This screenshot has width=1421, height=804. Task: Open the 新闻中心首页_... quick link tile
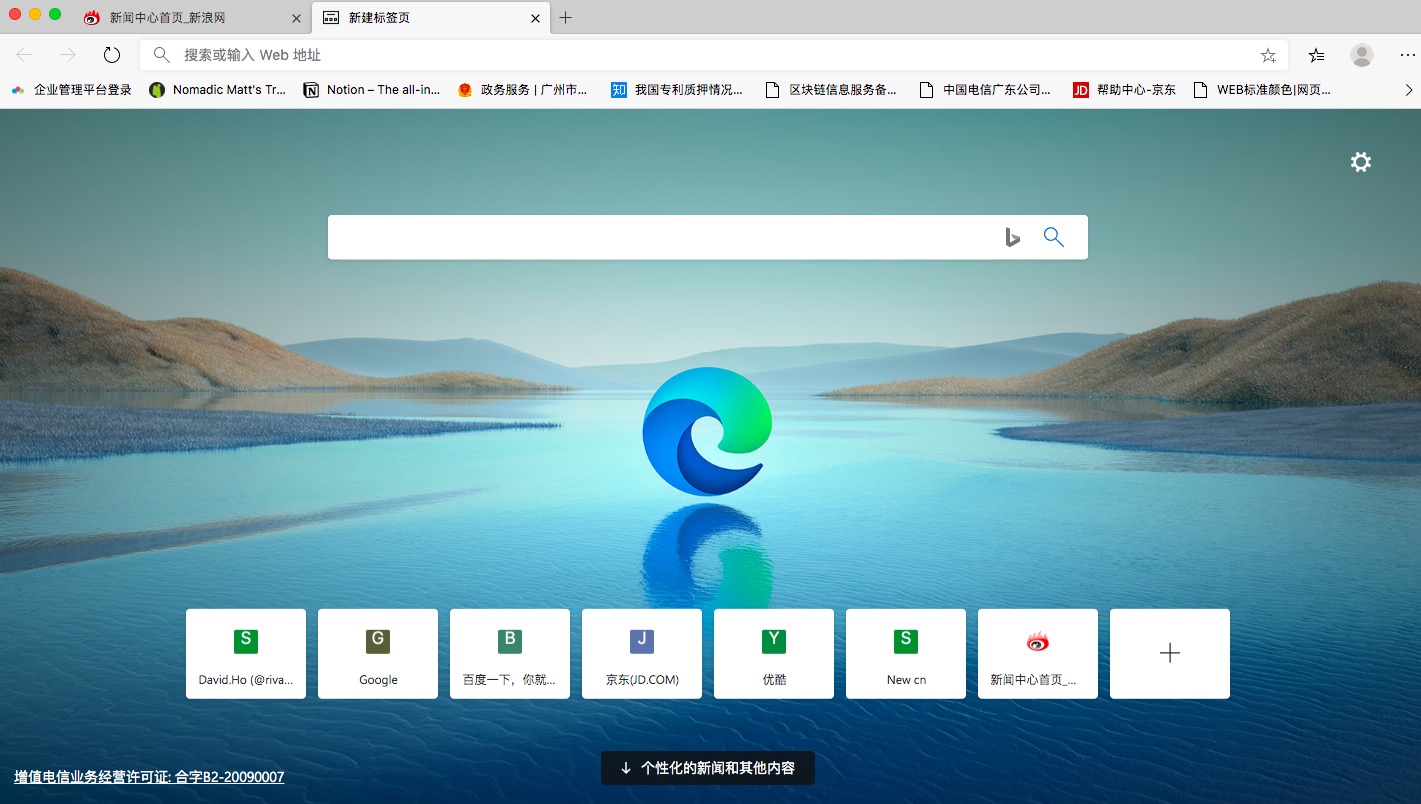tap(1038, 653)
